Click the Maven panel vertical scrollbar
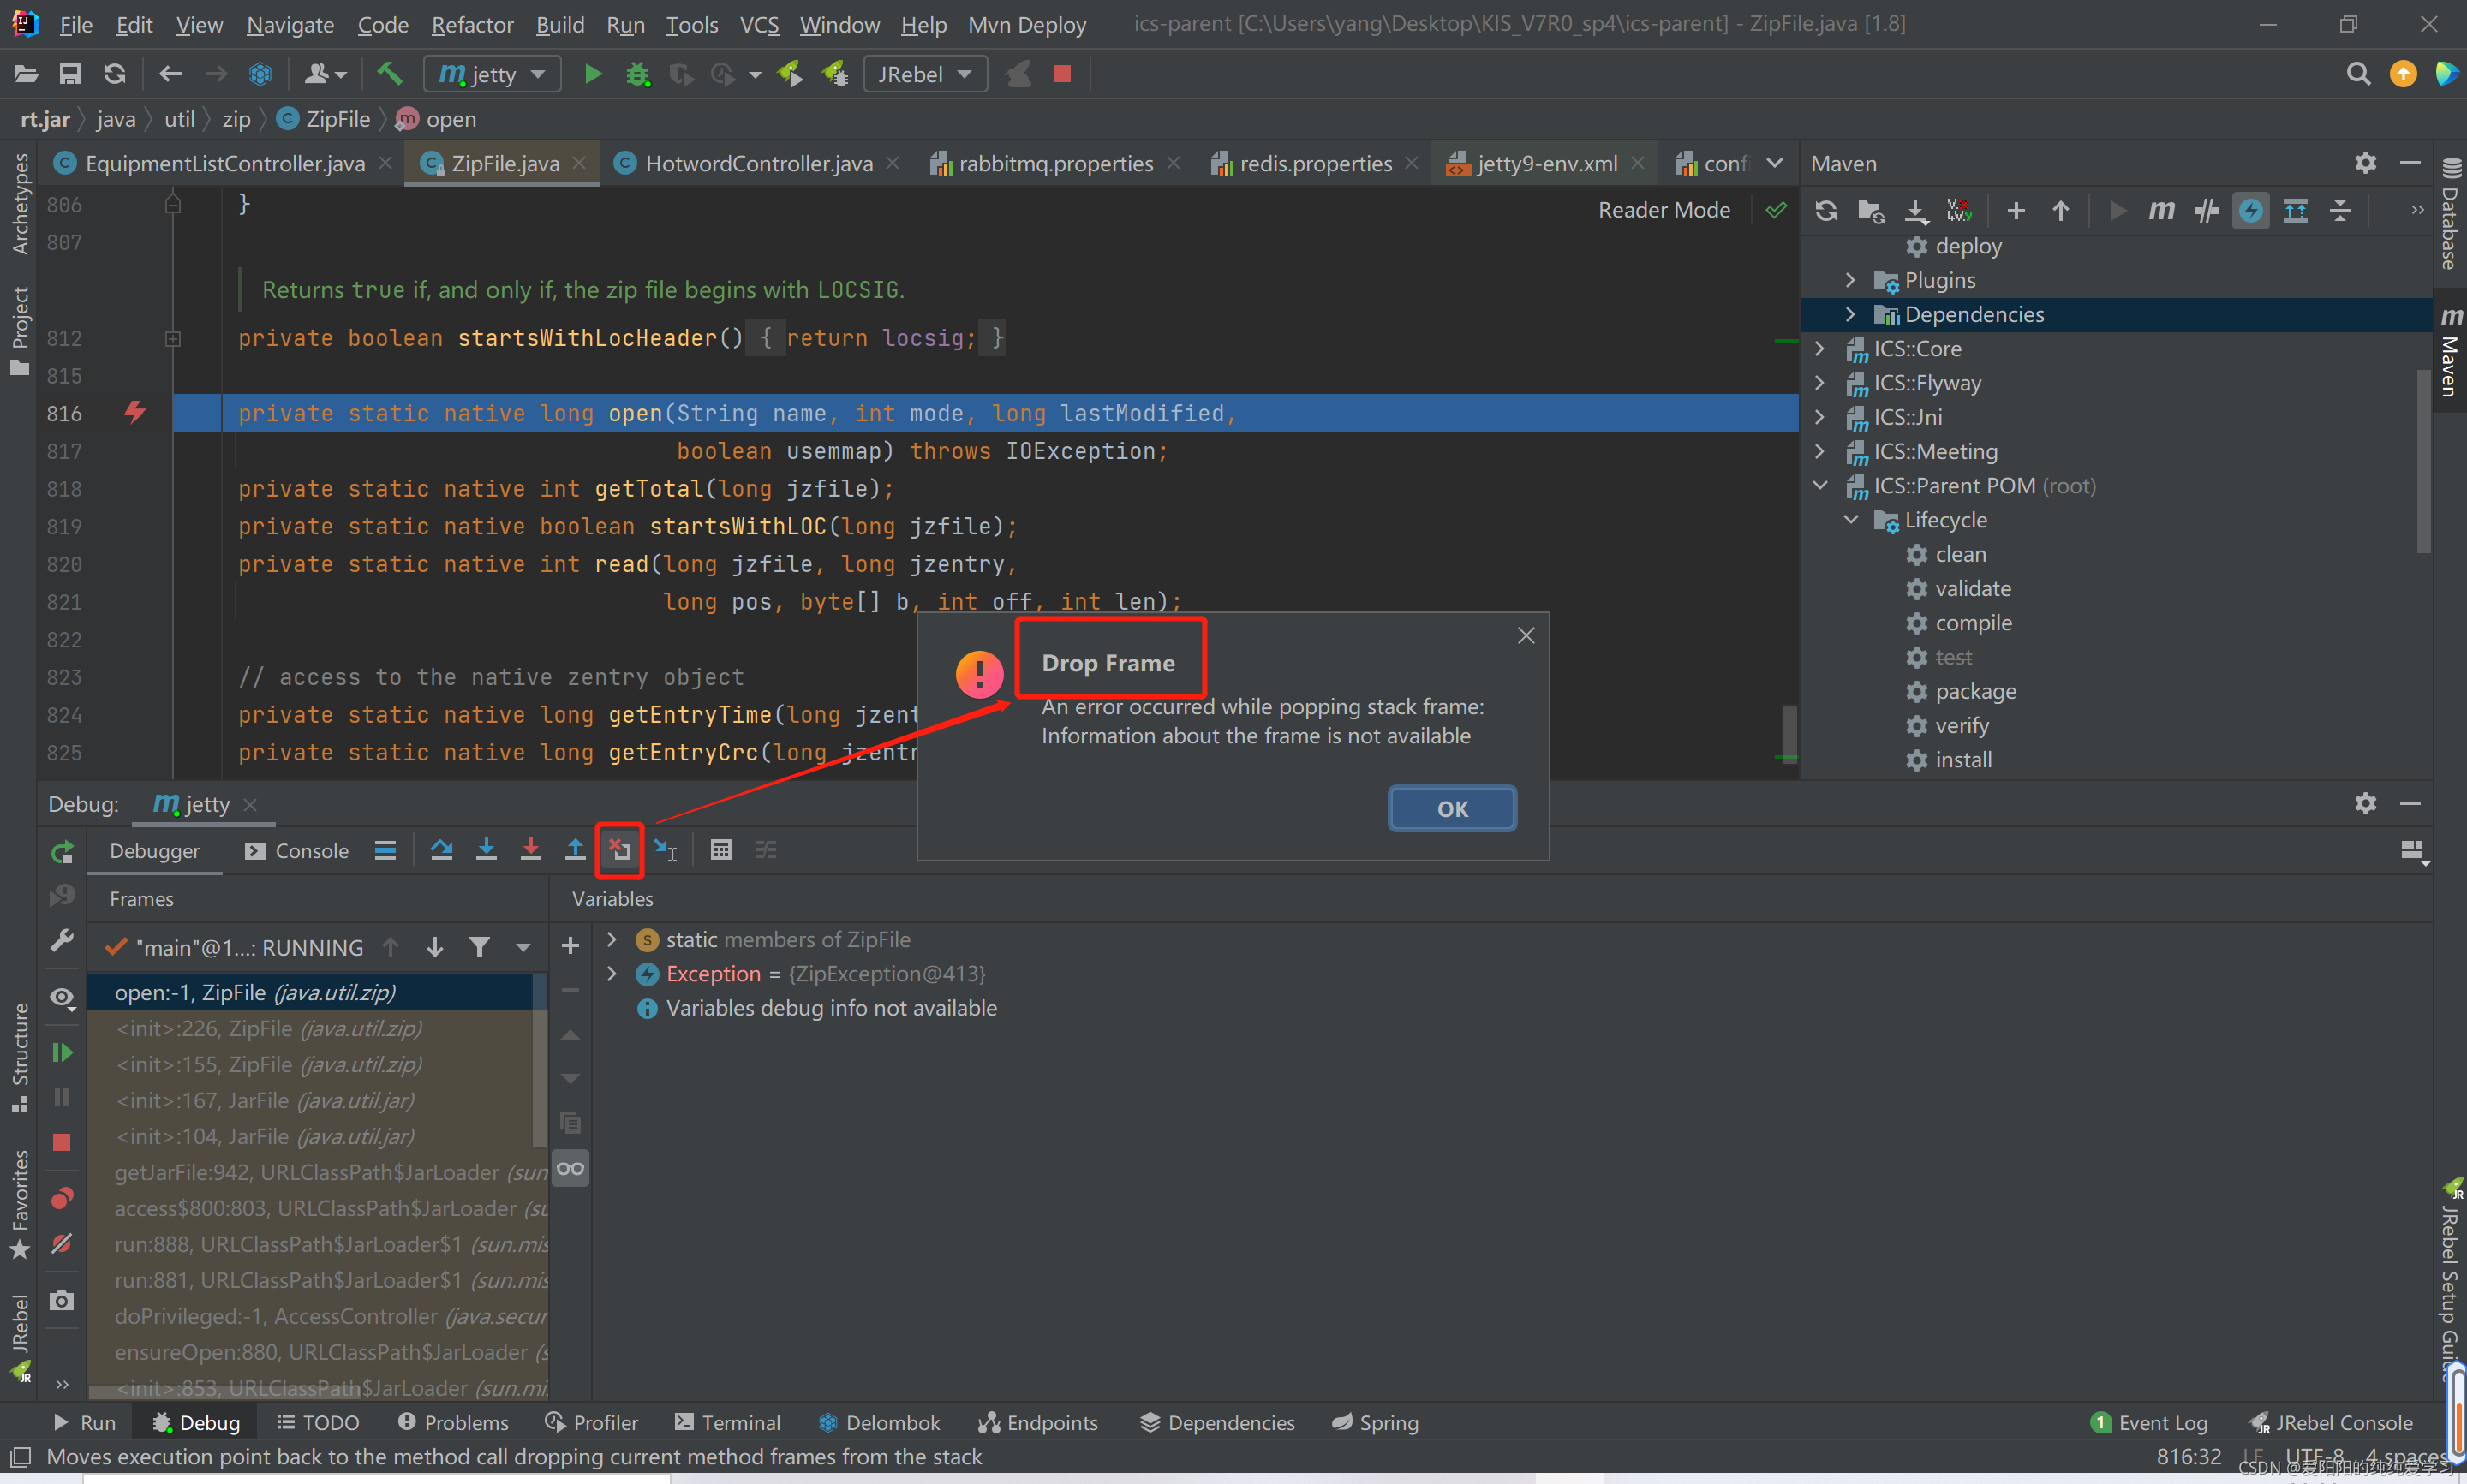This screenshot has width=2467, height=1484. coord(2423,460)
